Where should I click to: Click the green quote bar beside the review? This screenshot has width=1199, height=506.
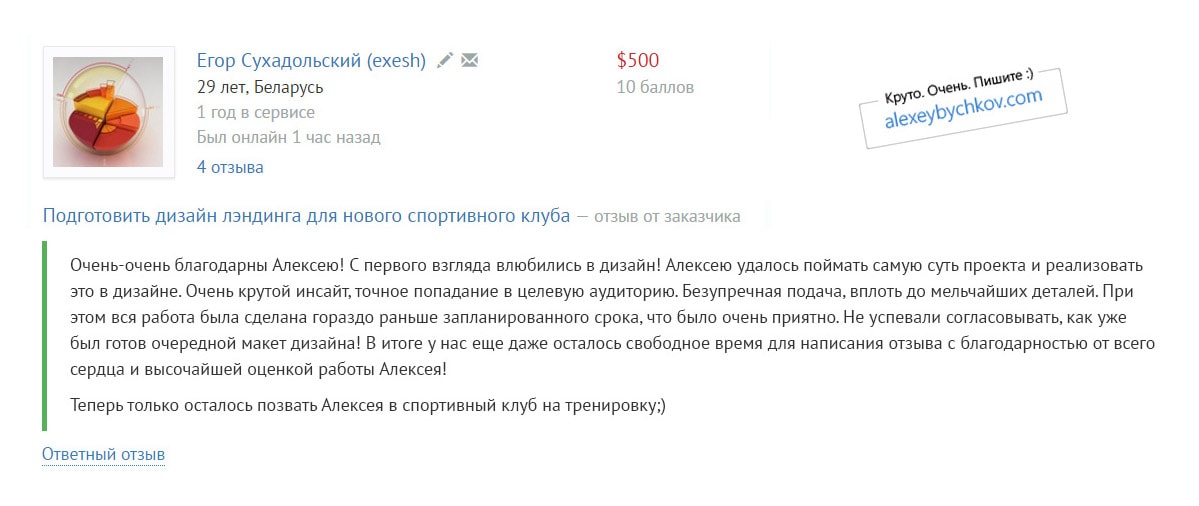pyautogui.click(x=45, y=335)
